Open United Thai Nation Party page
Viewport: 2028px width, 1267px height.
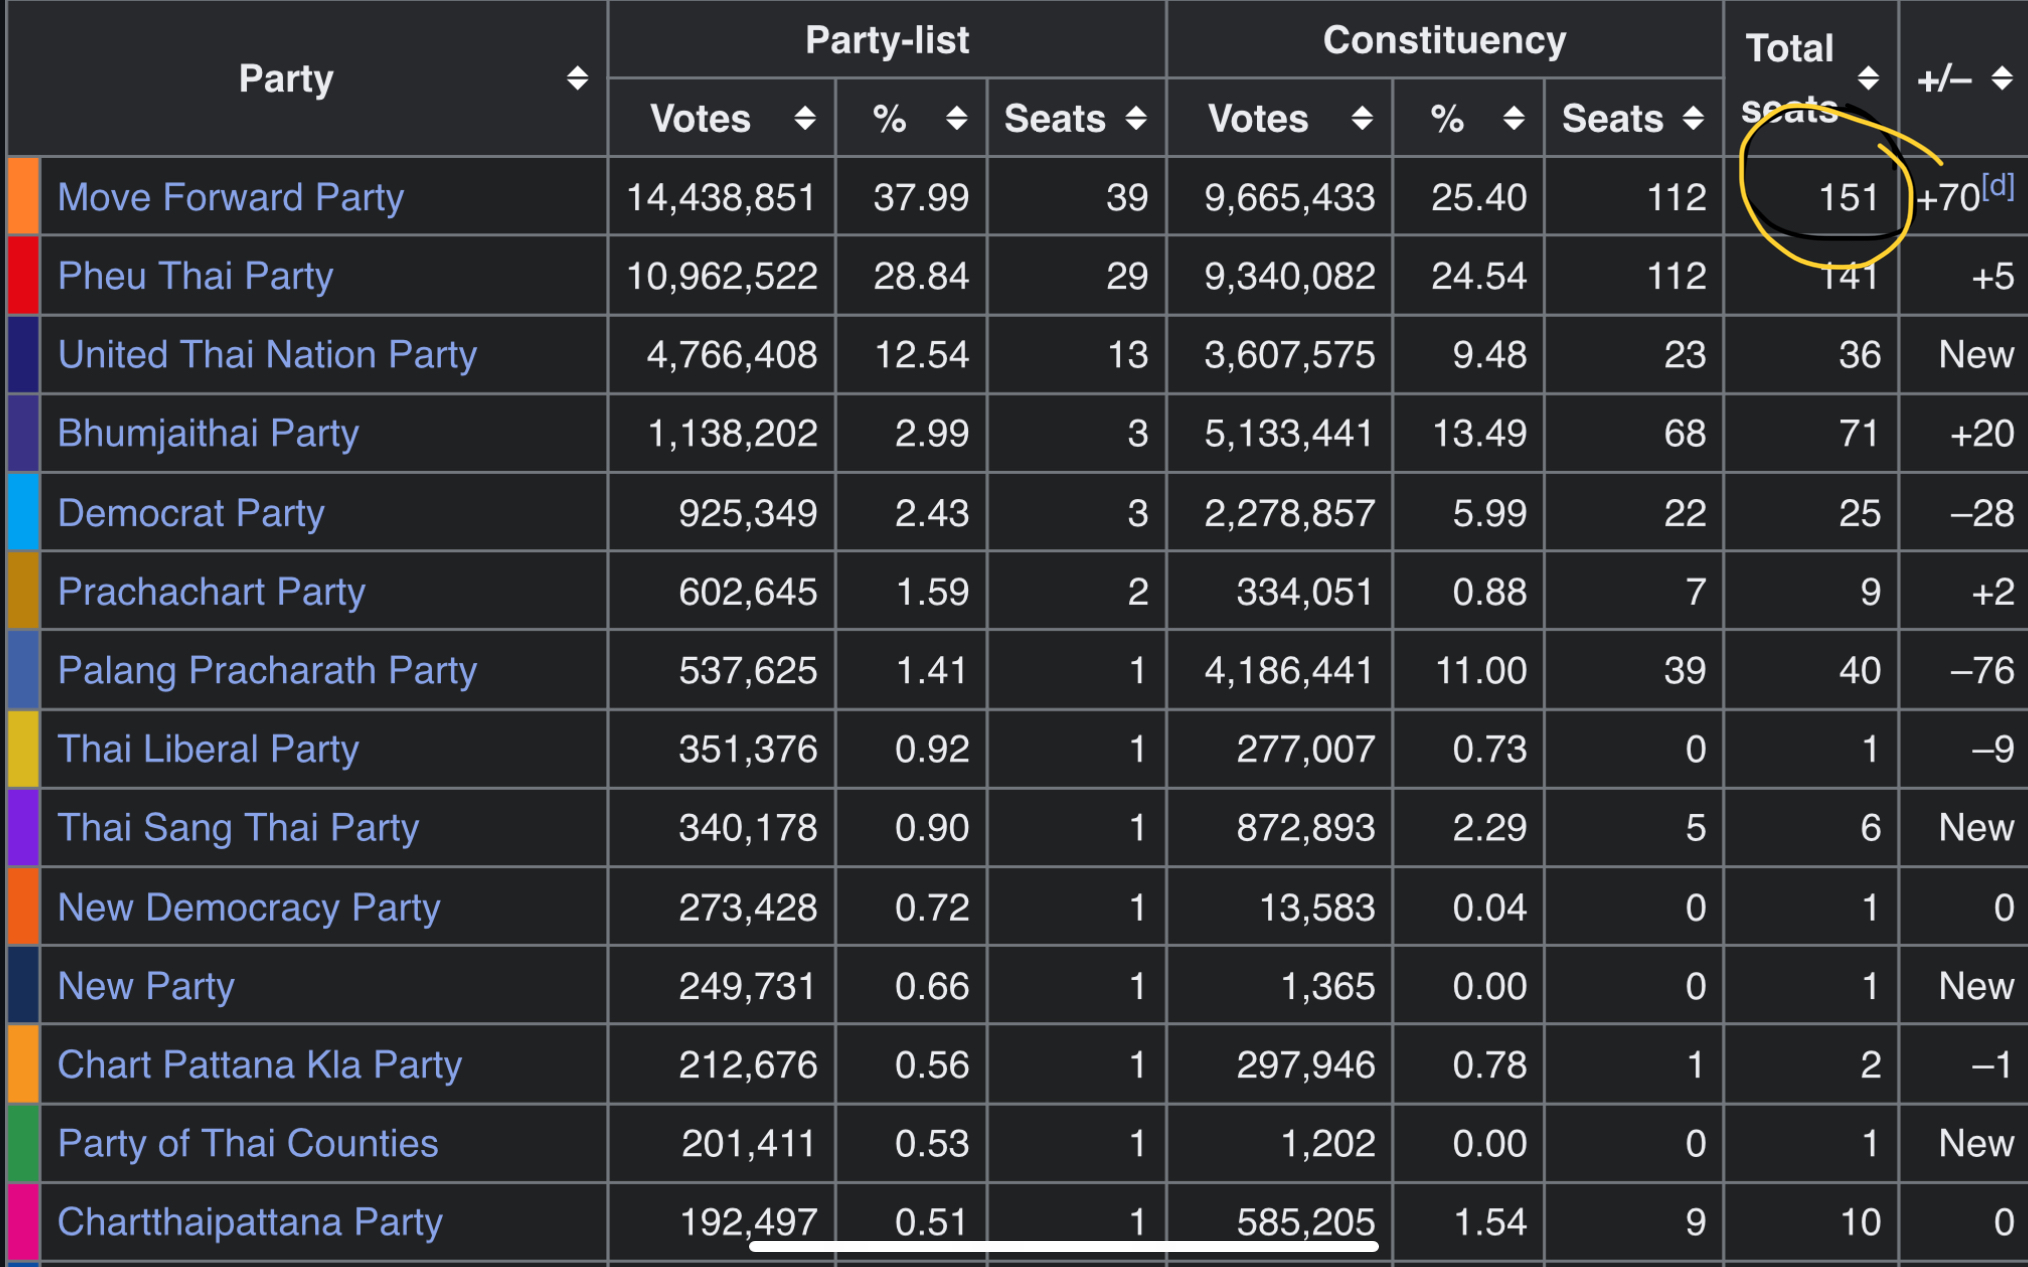tap(267, 355)
